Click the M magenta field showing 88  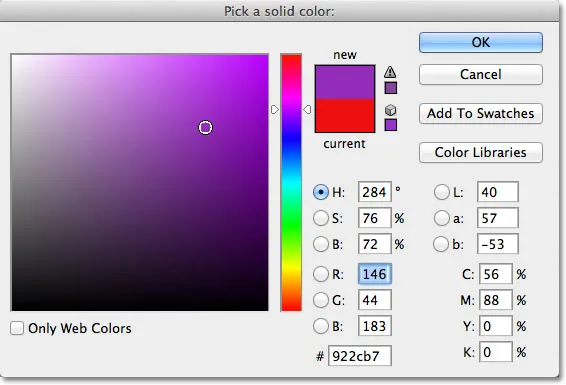(496, 300)
